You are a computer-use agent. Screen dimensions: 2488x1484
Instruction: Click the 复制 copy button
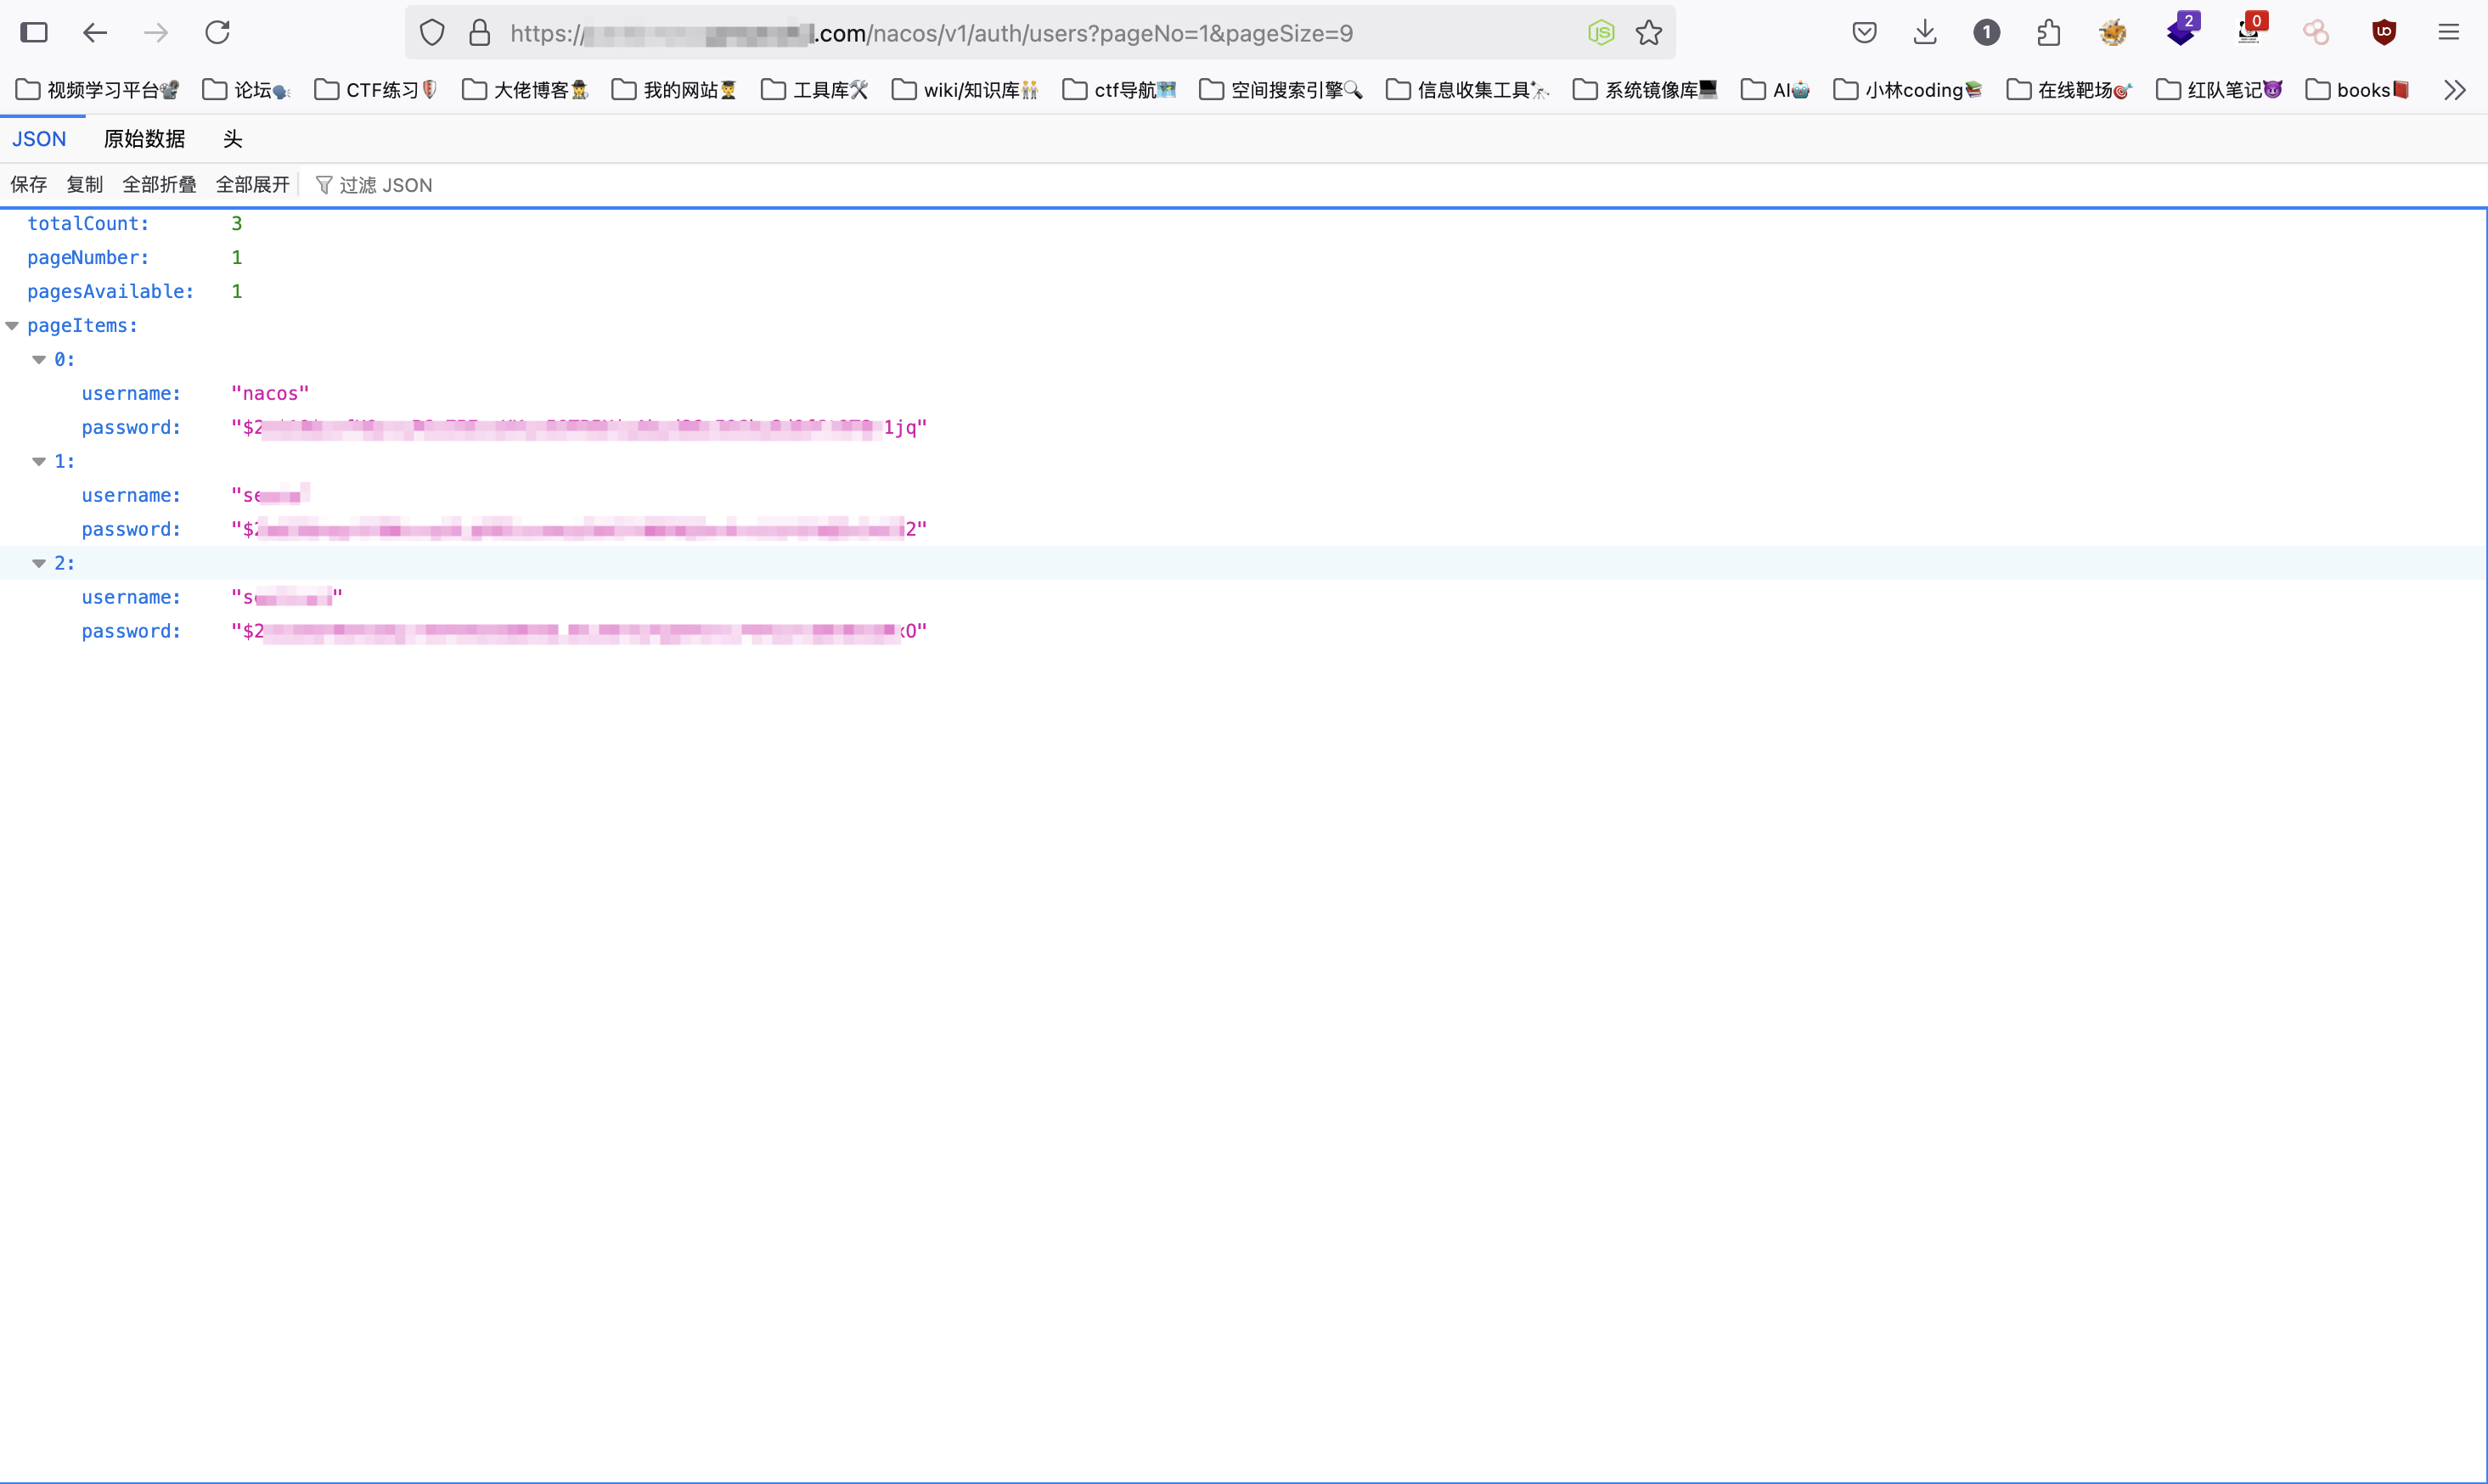point(84,185)
